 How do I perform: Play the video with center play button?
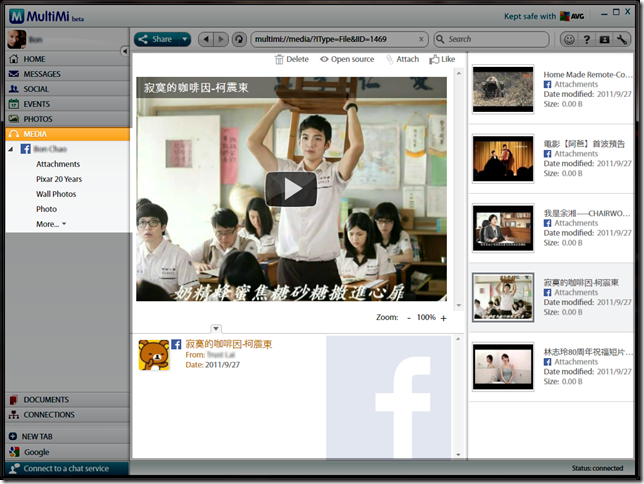[291, 188]
